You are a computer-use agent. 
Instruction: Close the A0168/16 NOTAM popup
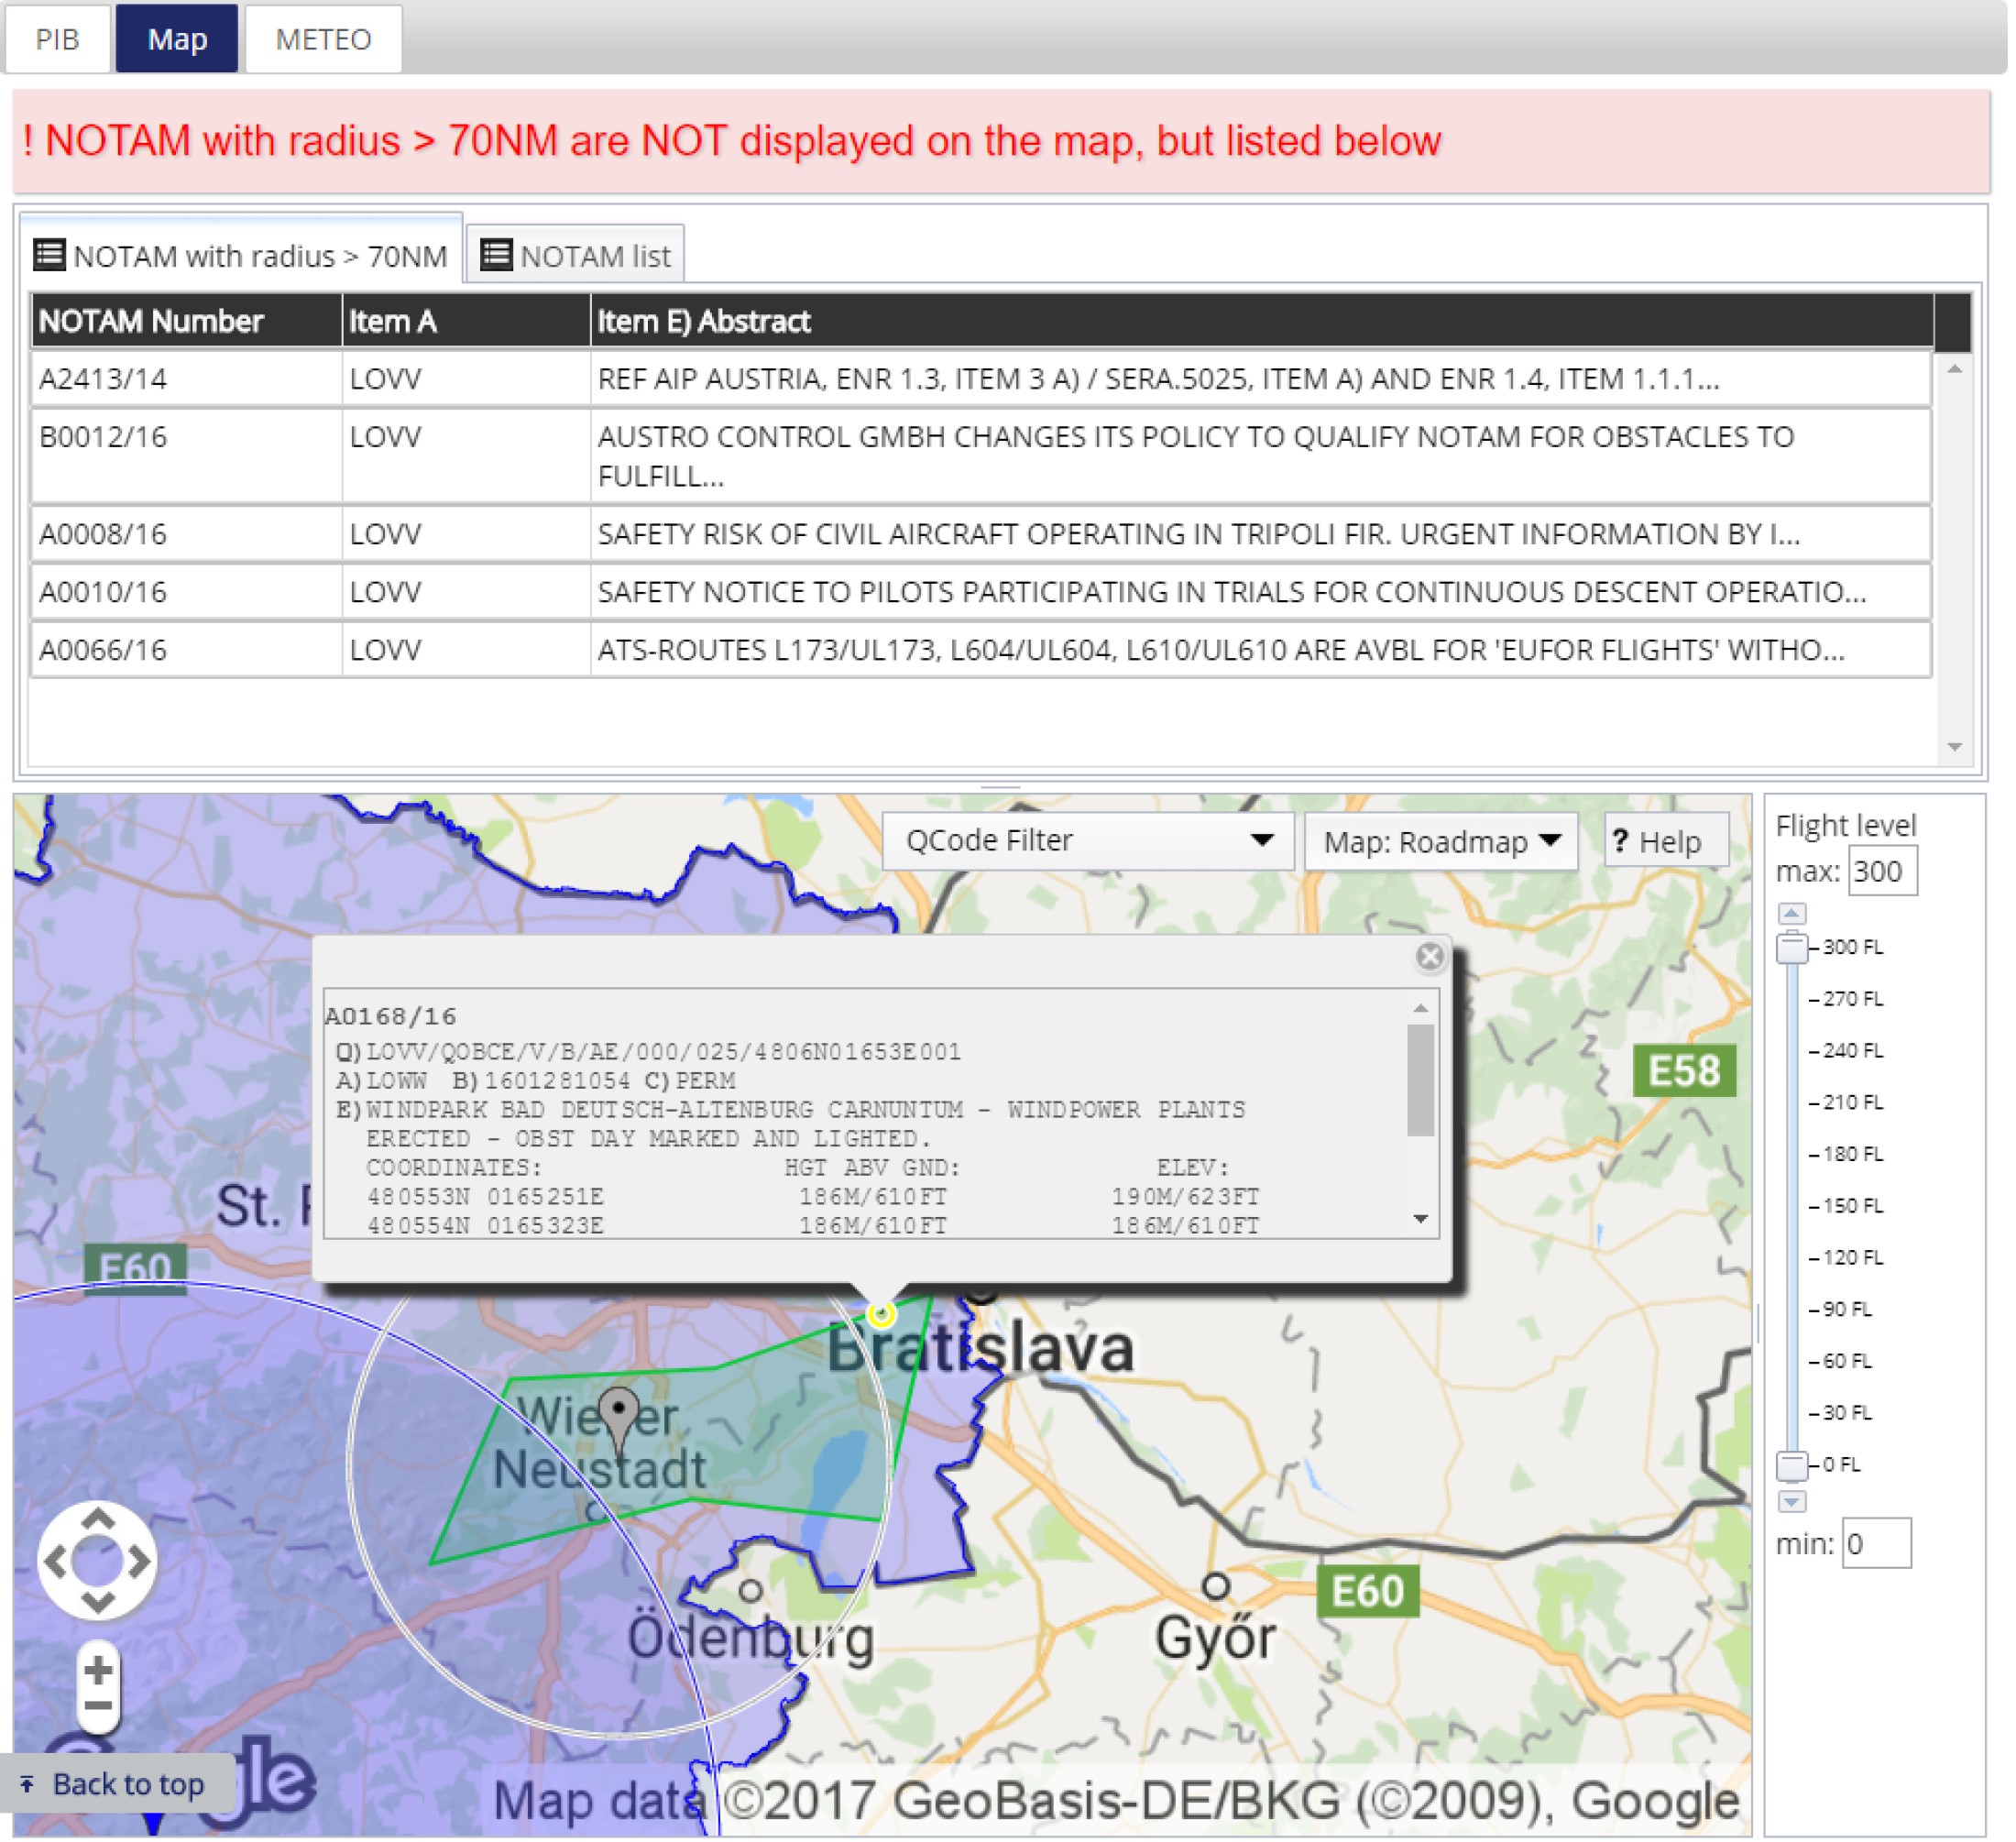click(1430, 957)
